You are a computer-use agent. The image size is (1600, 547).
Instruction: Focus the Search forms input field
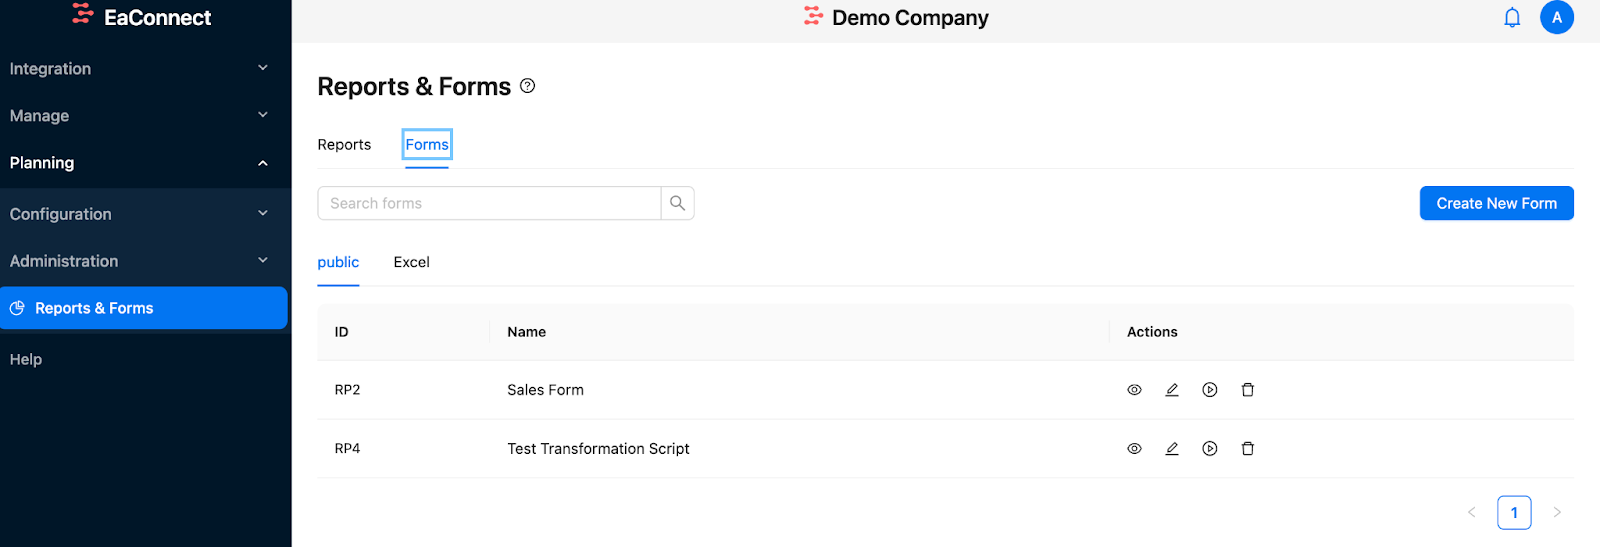489,203
